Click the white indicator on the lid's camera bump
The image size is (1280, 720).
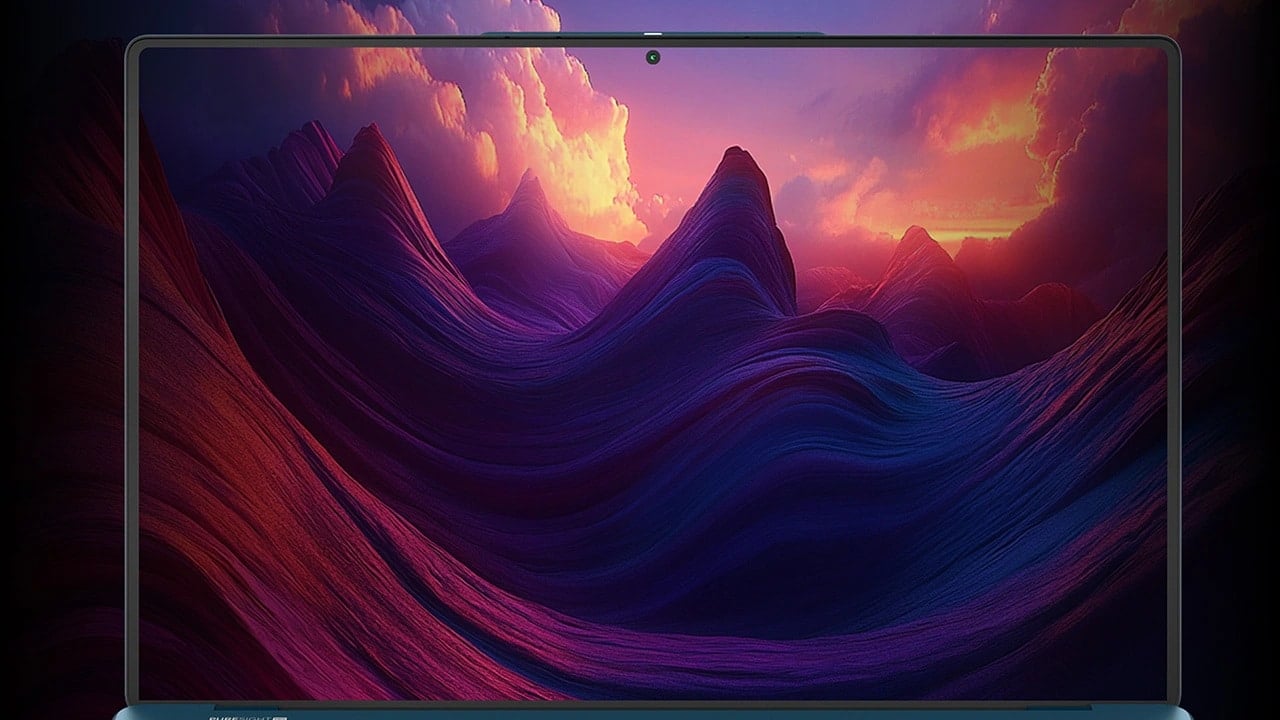[x=652, y=35]
